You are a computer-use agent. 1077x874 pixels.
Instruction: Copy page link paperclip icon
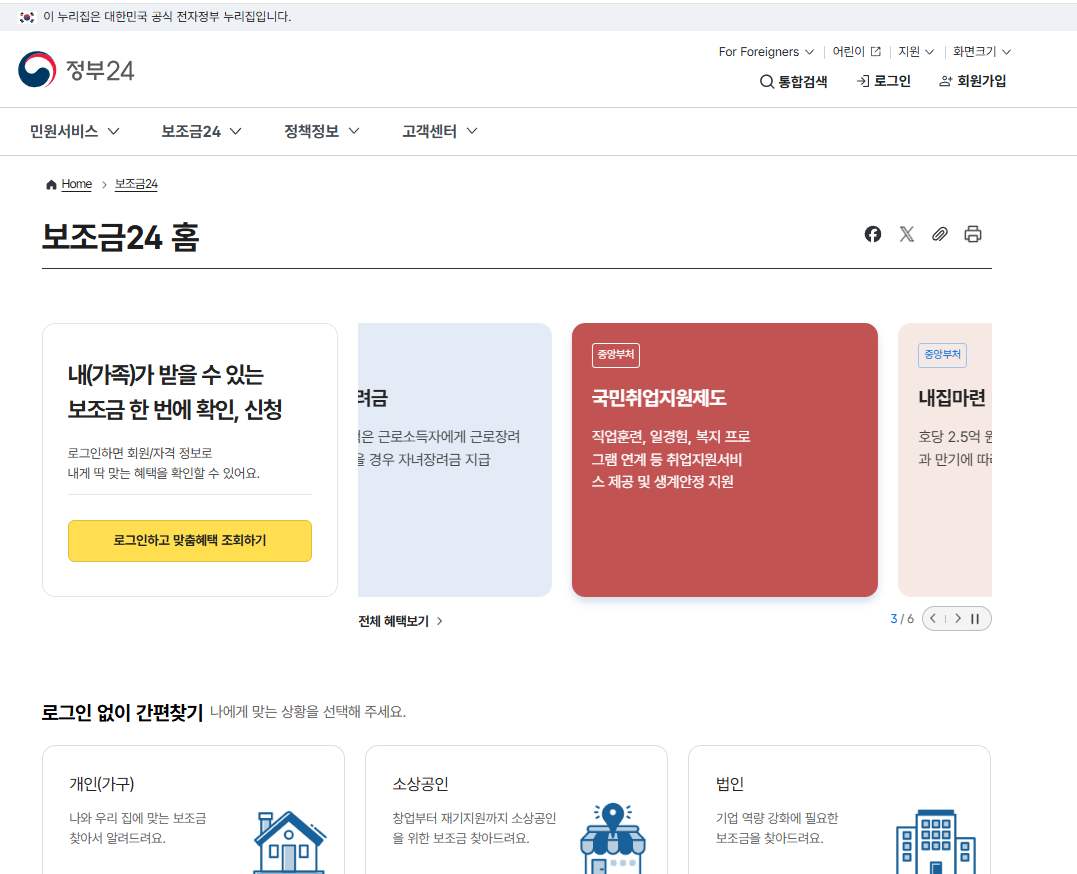(x=940, y=234)
